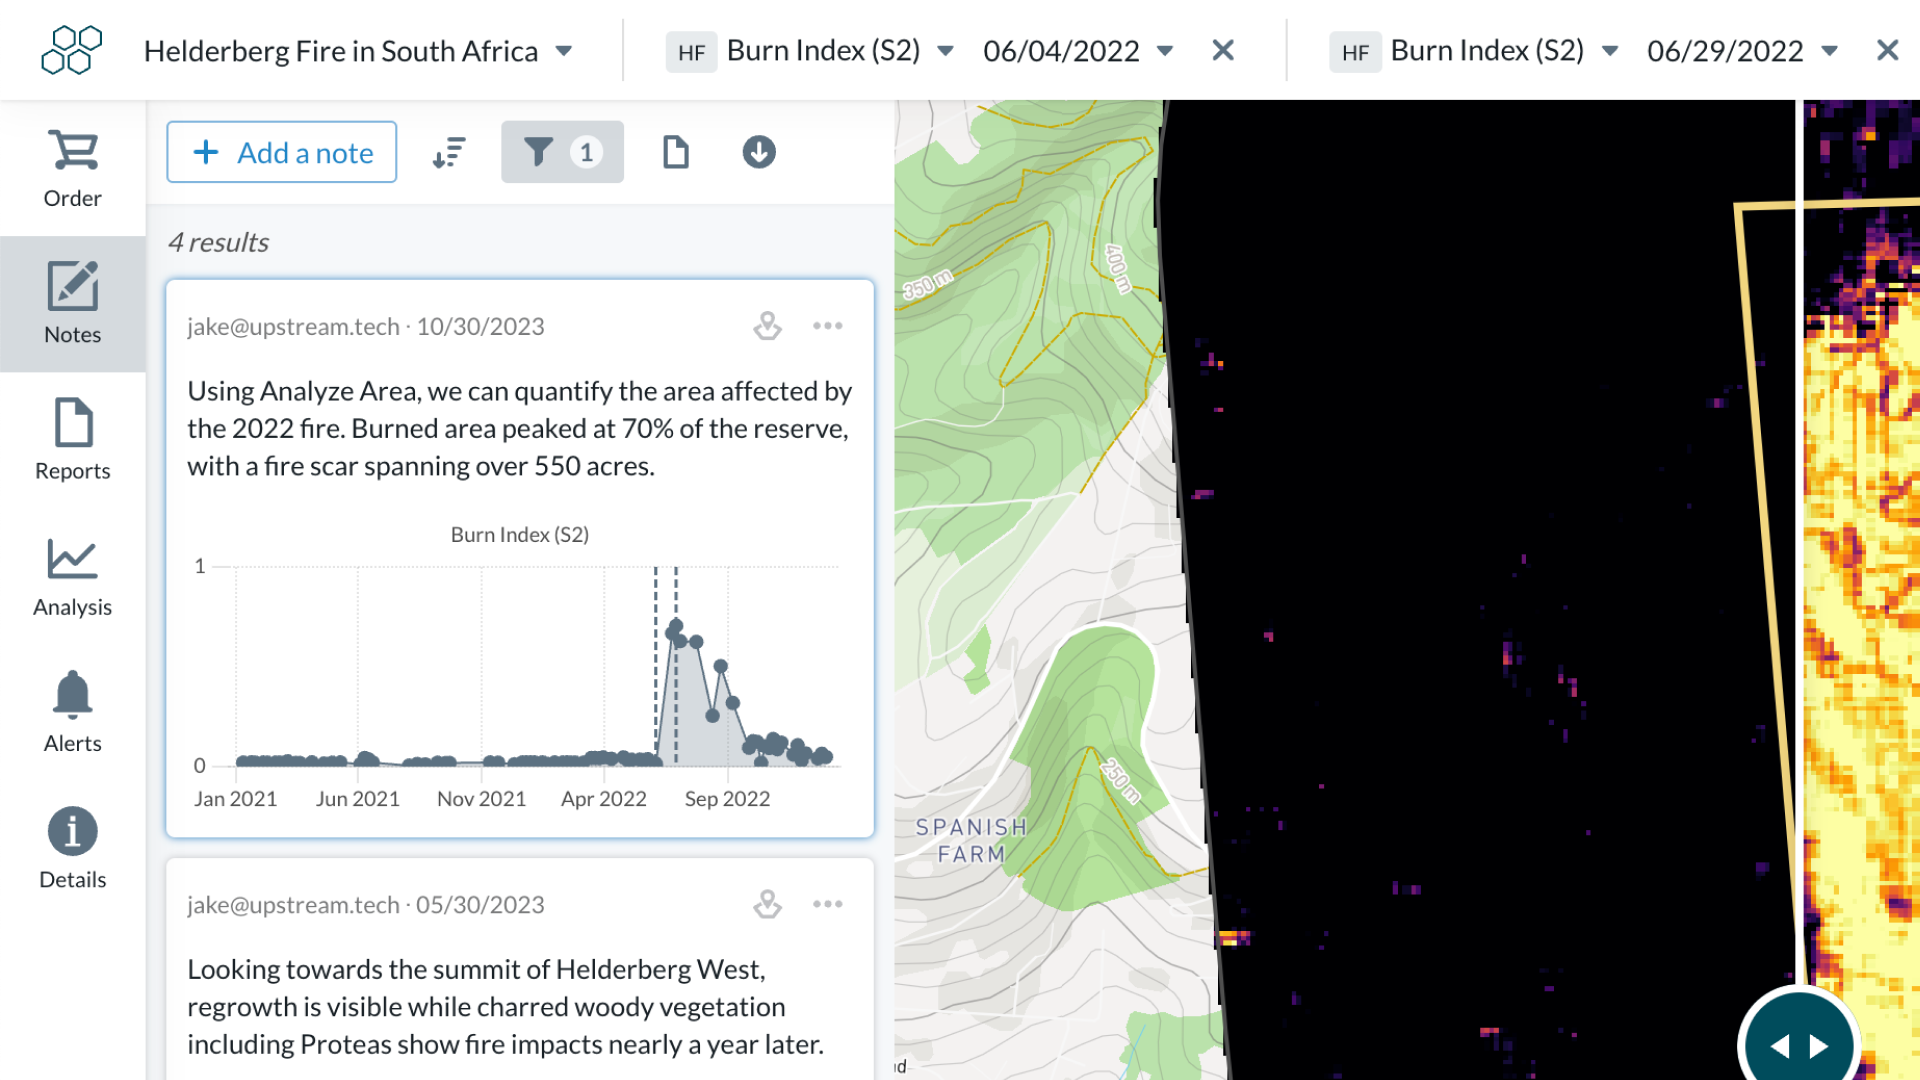Open the 06/04/2022 date dropdown
Viewport: 1920px width, 1080px height.
[x=1078, y=51]
